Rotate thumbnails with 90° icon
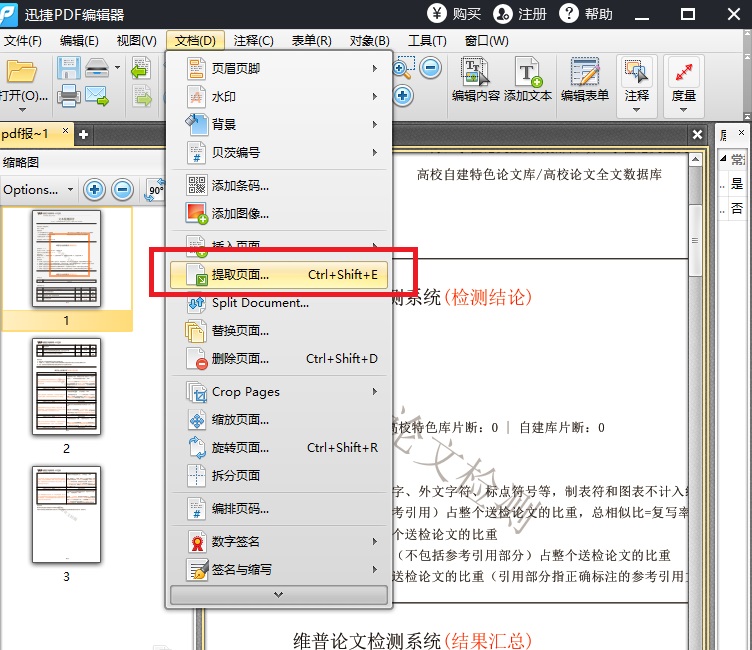Screen dimensions: 752x650 [x=154, y=189]
